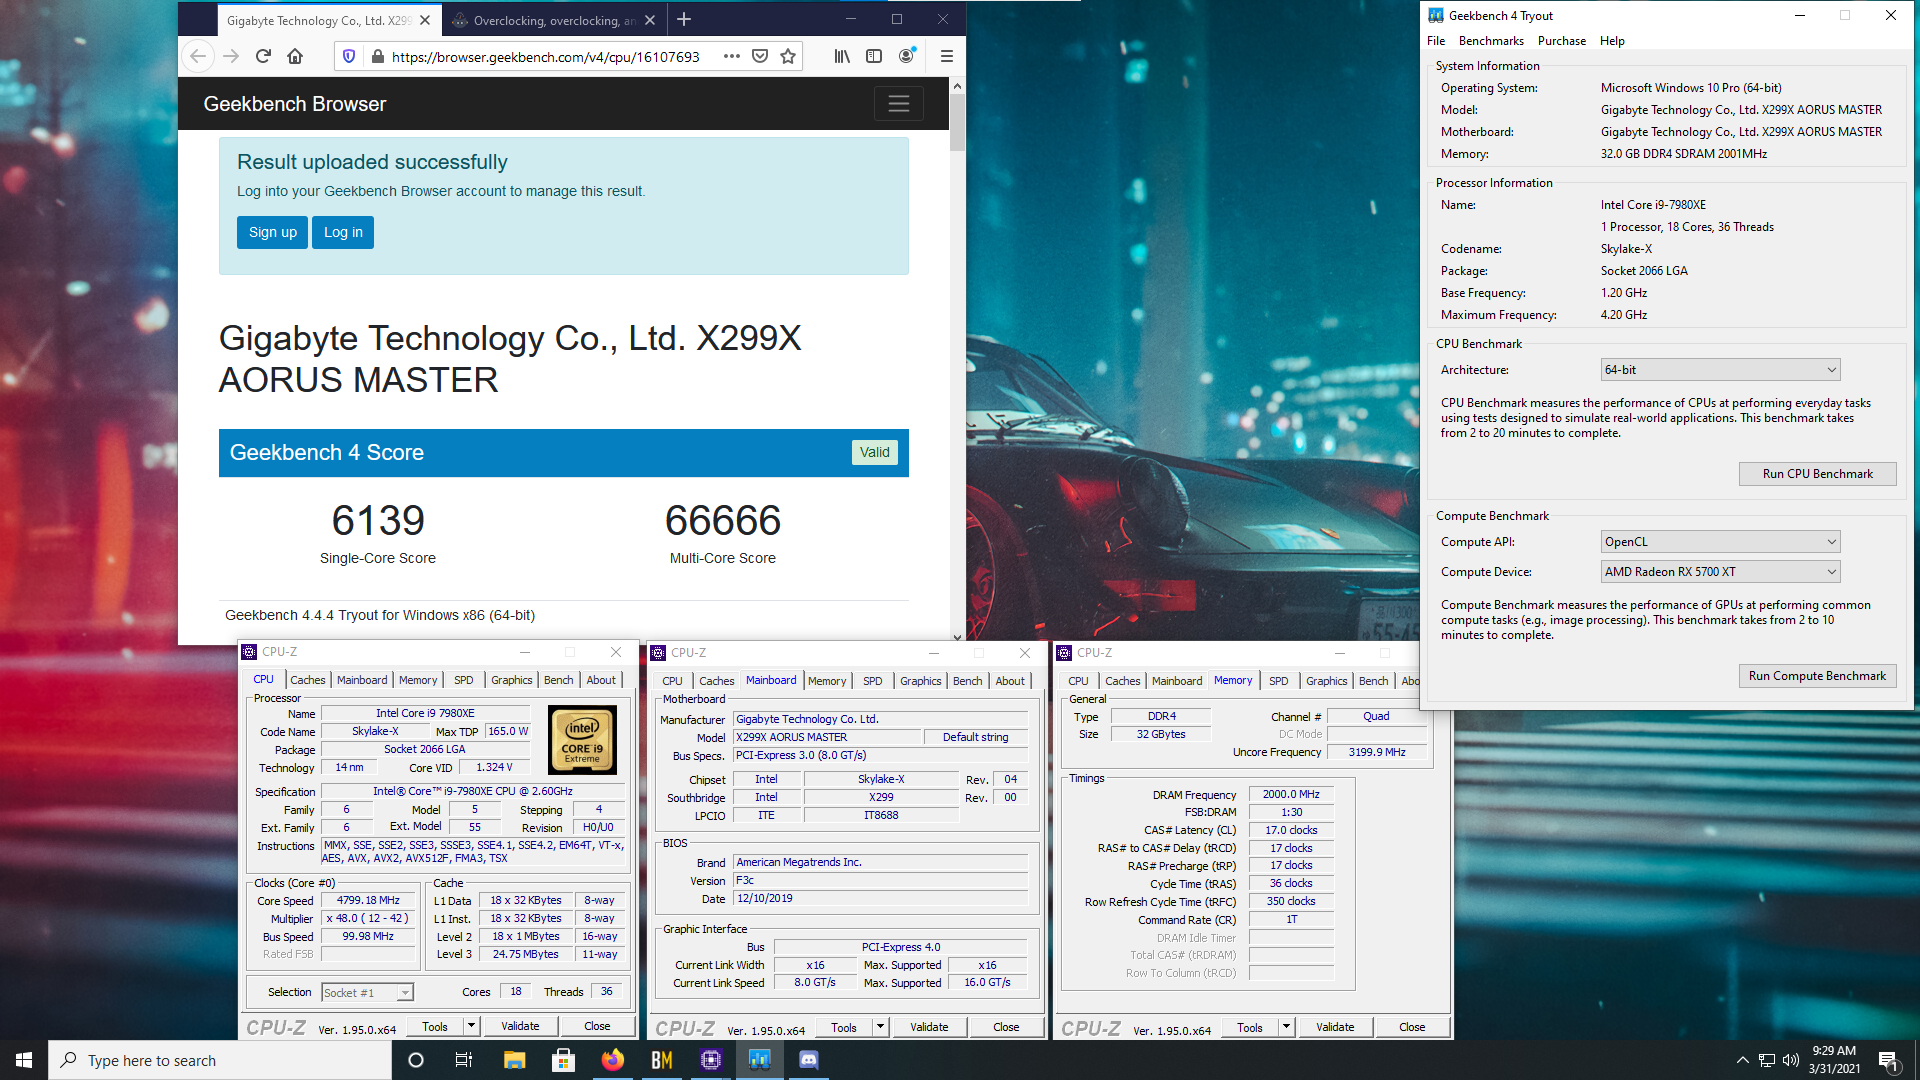Click the taskbar clock and date
This screenshot has width=1920, height=1080.
click(1834, 1060)
